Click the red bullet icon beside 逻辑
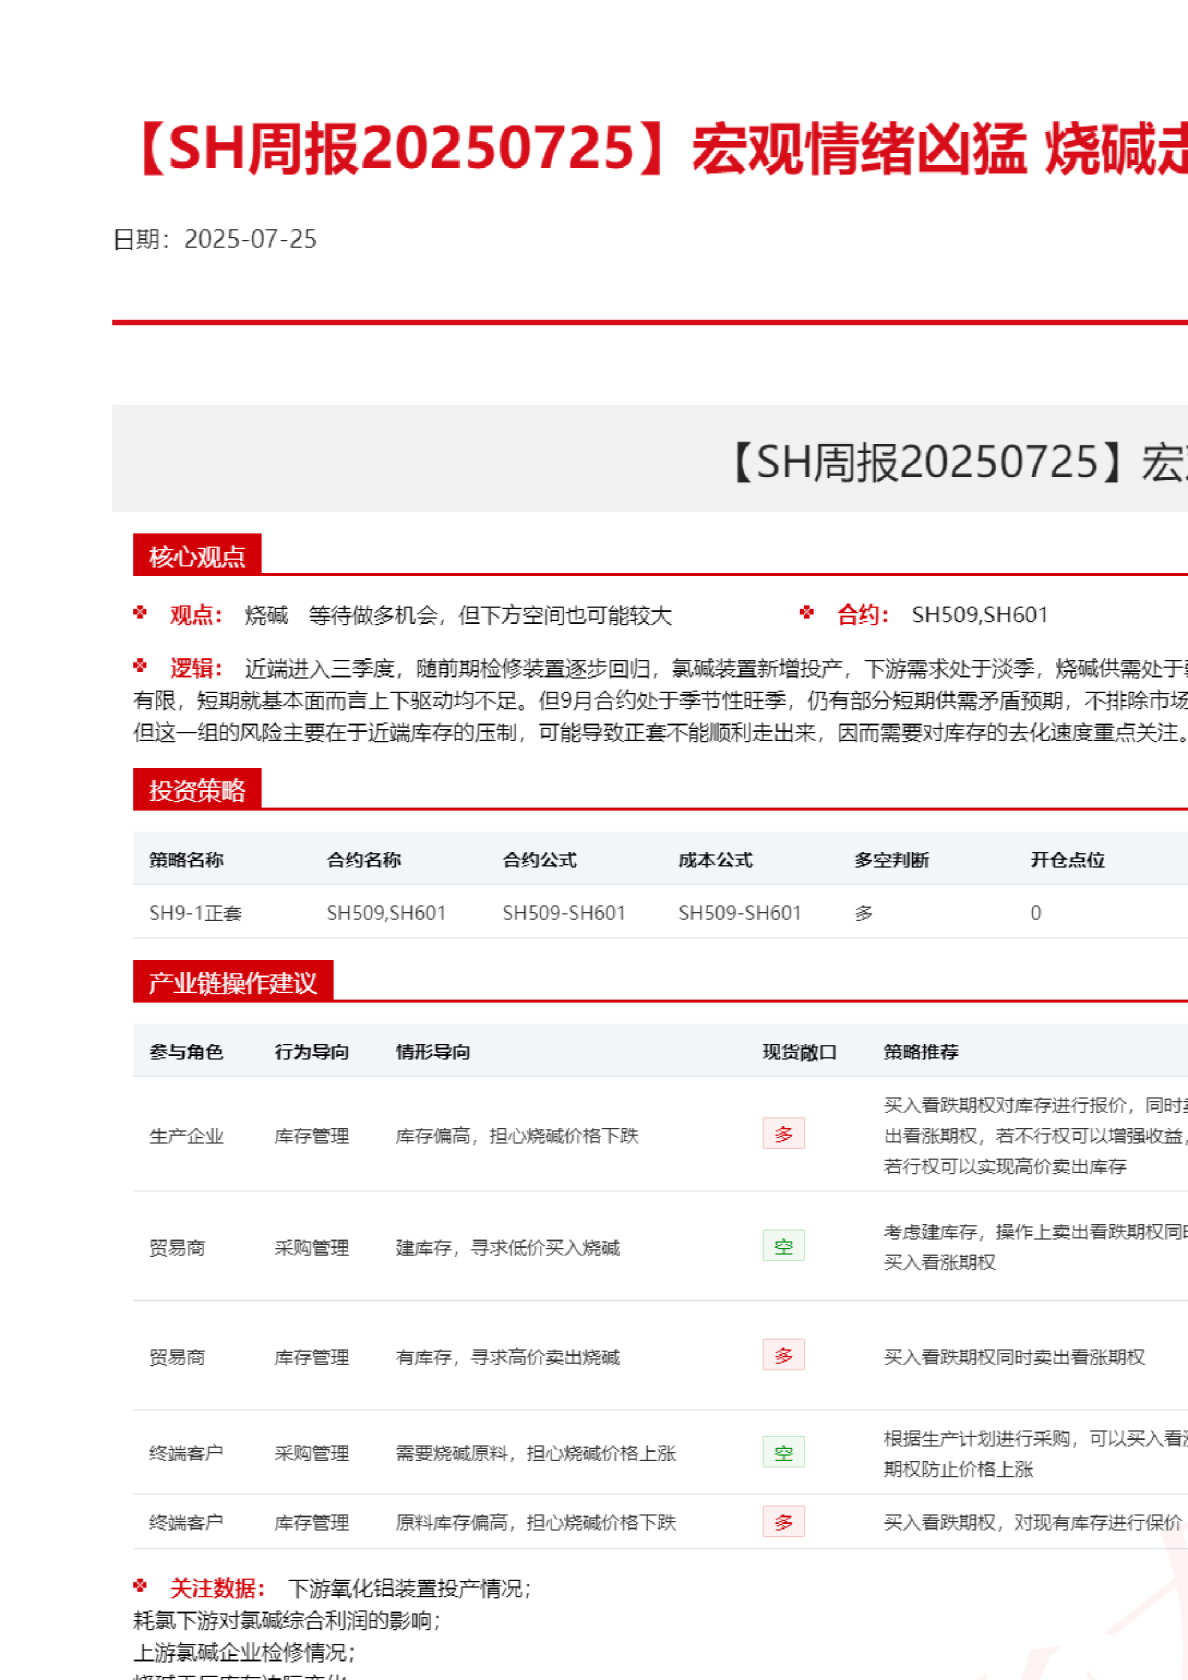This screenshot has width=1188, height=1680. (x=140, y=666)
